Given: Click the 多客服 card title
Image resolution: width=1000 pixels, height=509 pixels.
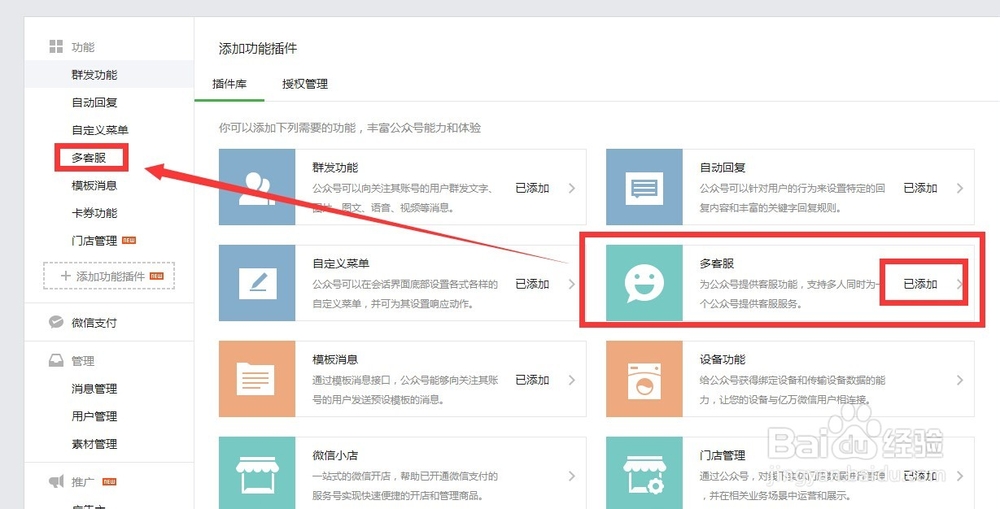Looking at the screenshot, I should (x=717, y=263).
